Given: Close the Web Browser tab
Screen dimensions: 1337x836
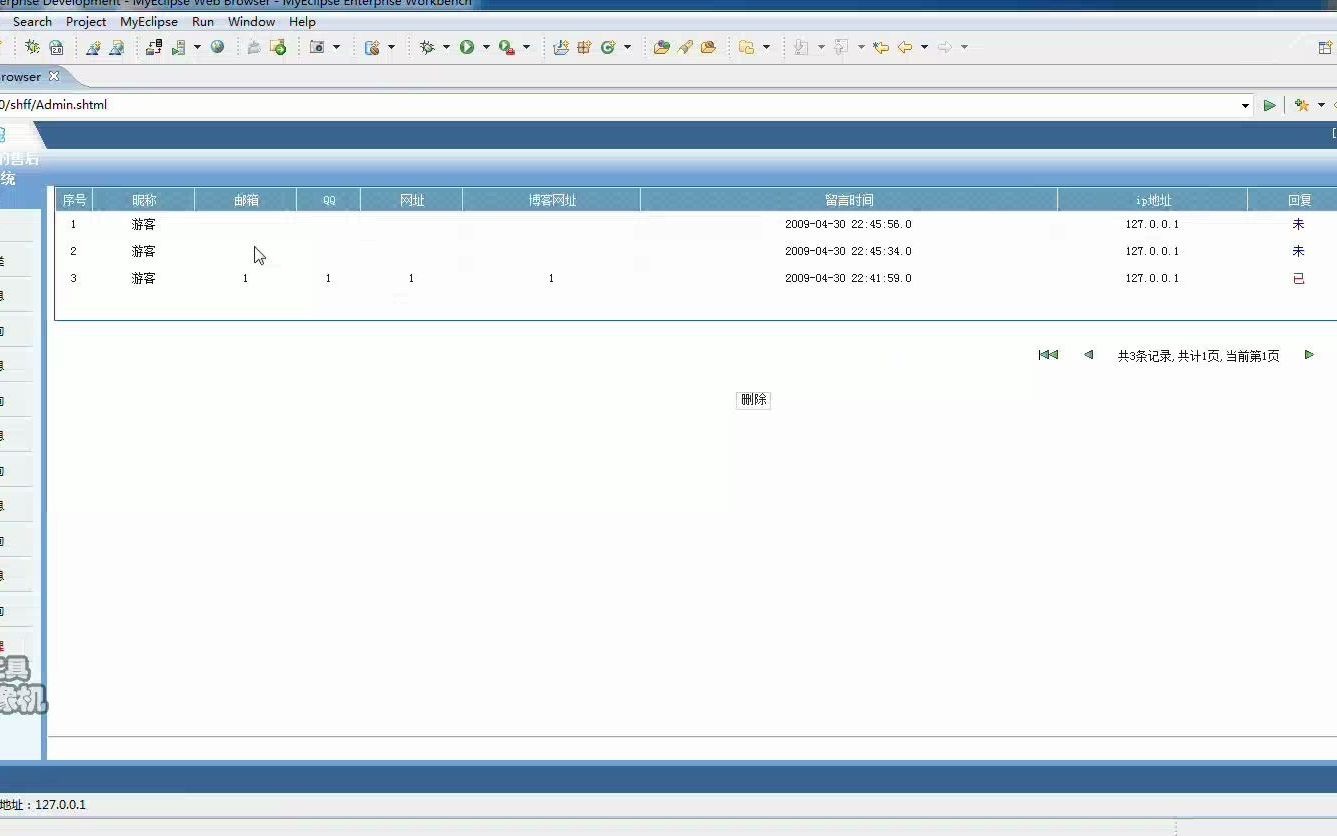Looking at the screenshot, I should pyautogui.click(x=54, y=76).
